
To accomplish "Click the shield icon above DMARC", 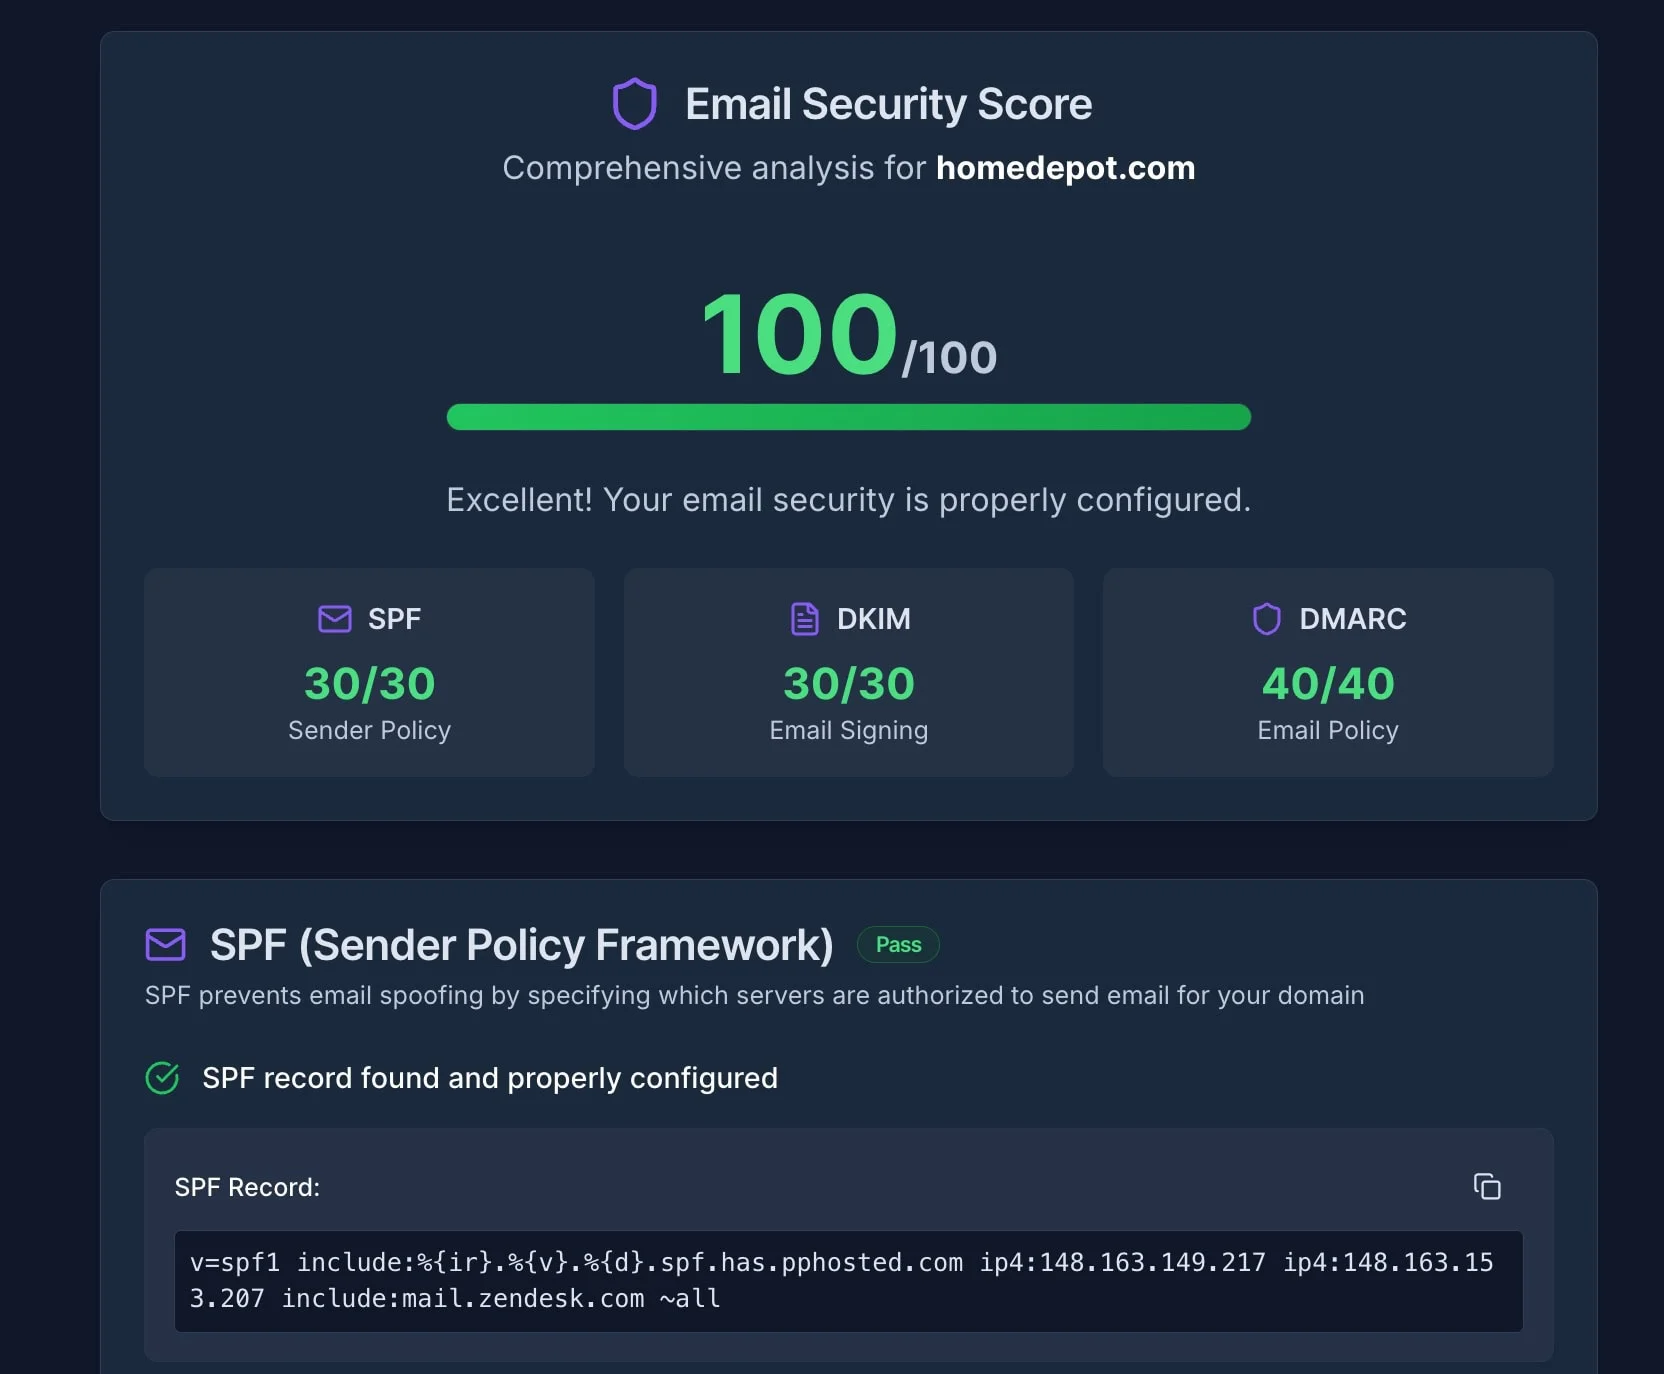I will (1266, 618).
